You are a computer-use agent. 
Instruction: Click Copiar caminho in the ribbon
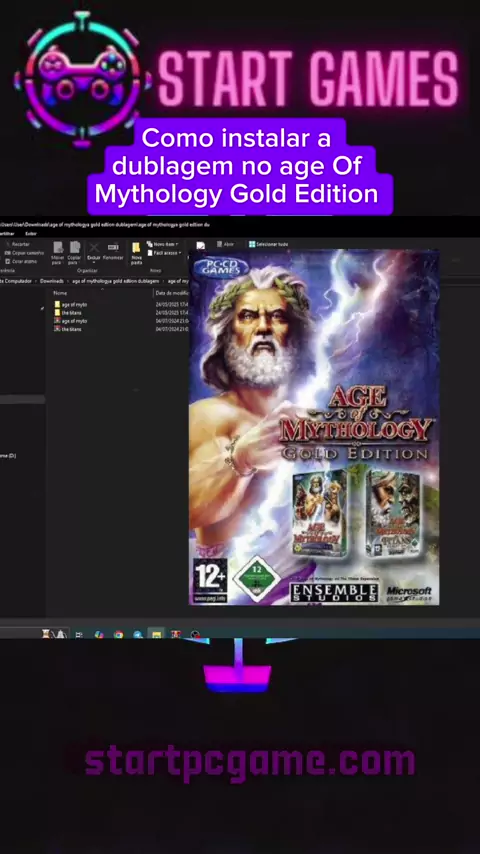tap(24, 253)
